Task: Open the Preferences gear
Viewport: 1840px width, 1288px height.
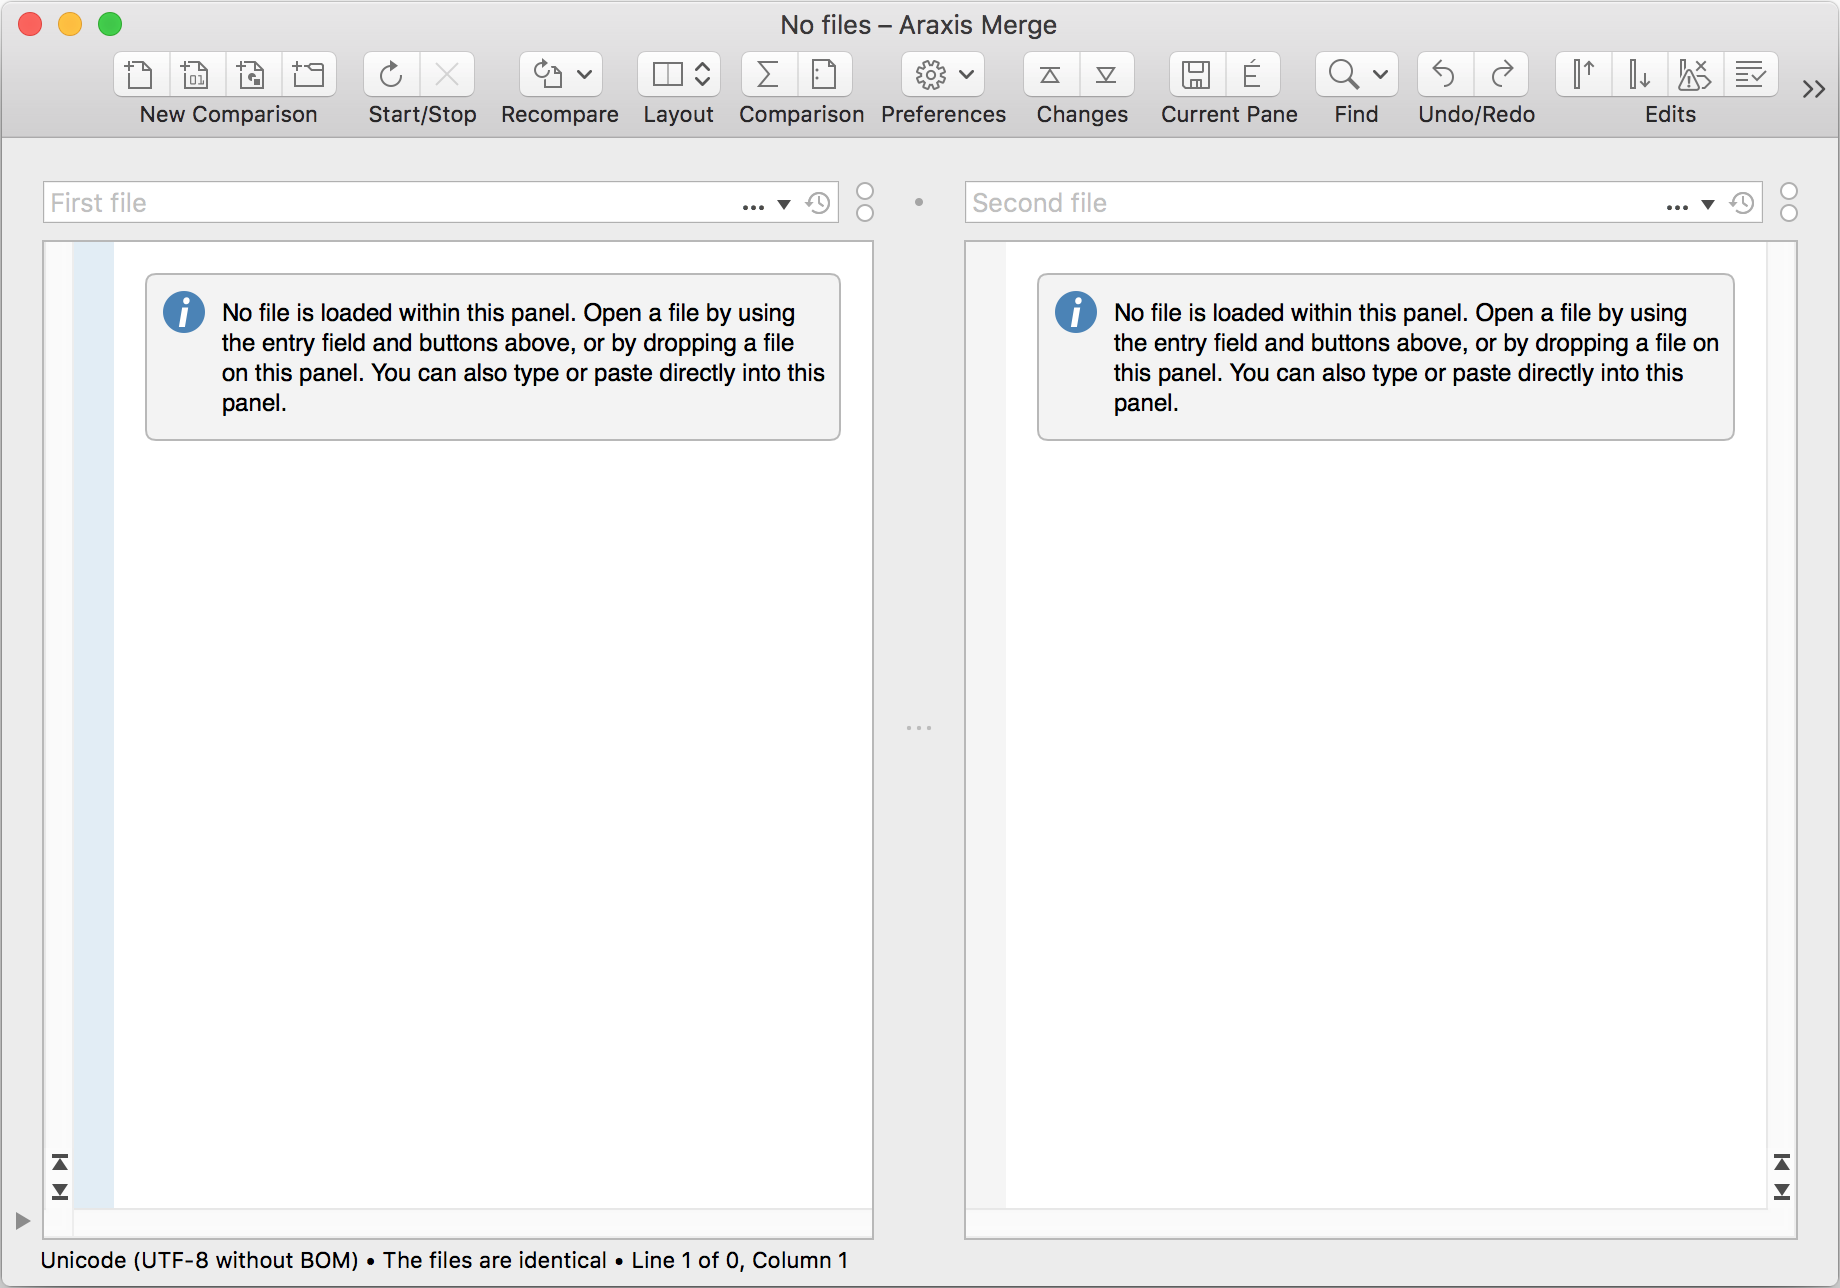Action: coord(931,74)
